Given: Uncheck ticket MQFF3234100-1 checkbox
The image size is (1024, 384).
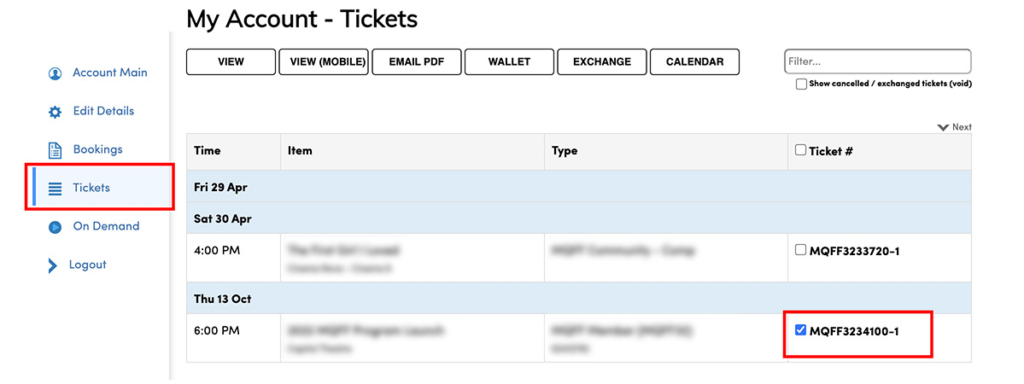Looking at the screenshot, I should 801,330.
